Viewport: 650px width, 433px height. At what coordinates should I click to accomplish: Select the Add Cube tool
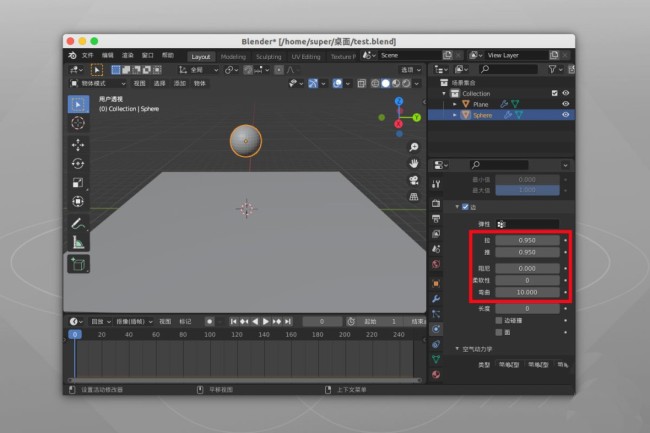point(78,264)
